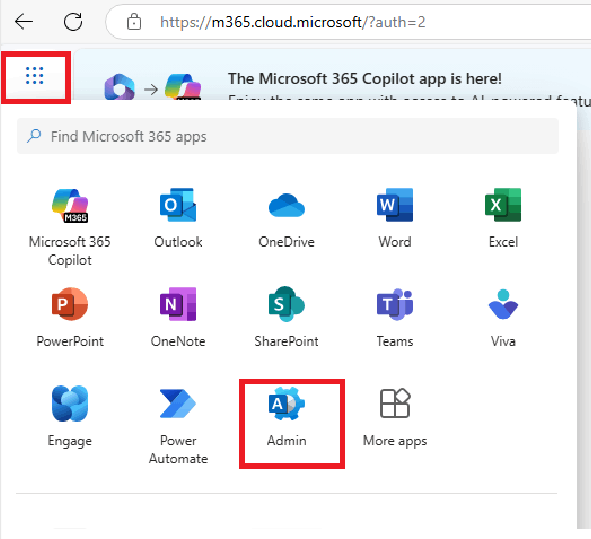Screen dimensions: 591x539
Task: Open the OneDrive cloud icon
Action: pos(286,205)
